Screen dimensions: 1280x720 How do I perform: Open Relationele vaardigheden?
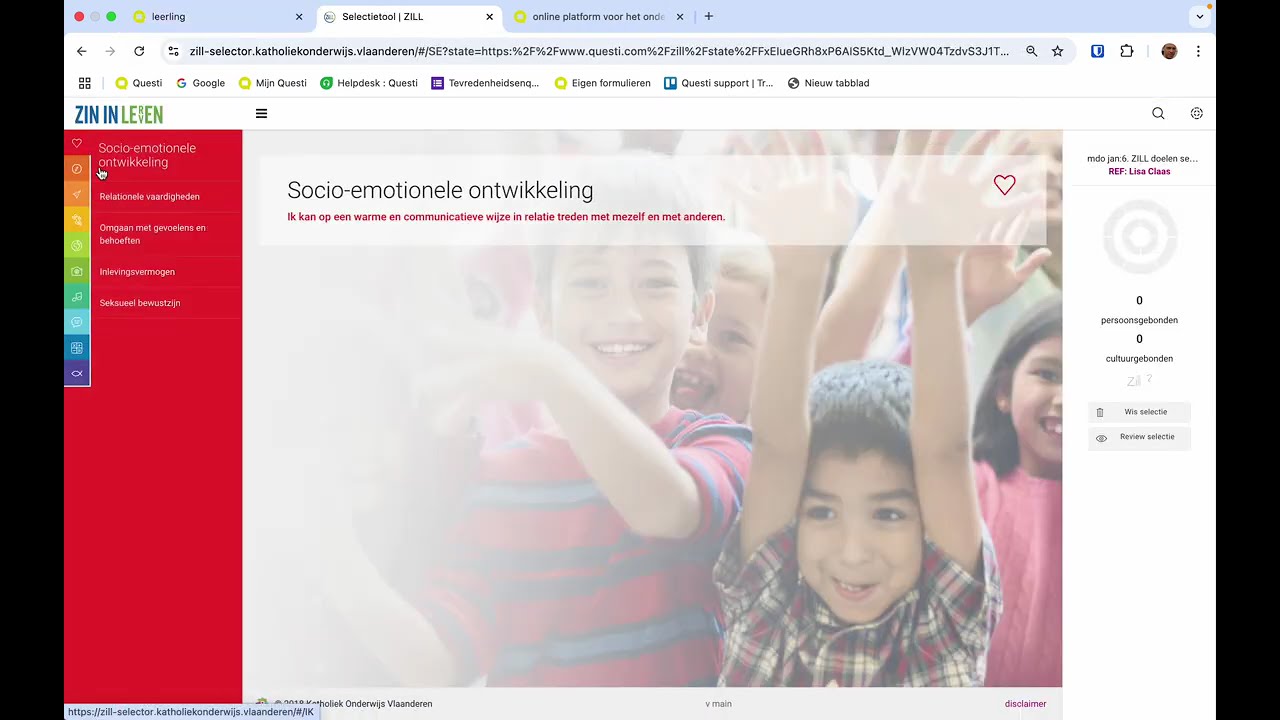point(150,197)
